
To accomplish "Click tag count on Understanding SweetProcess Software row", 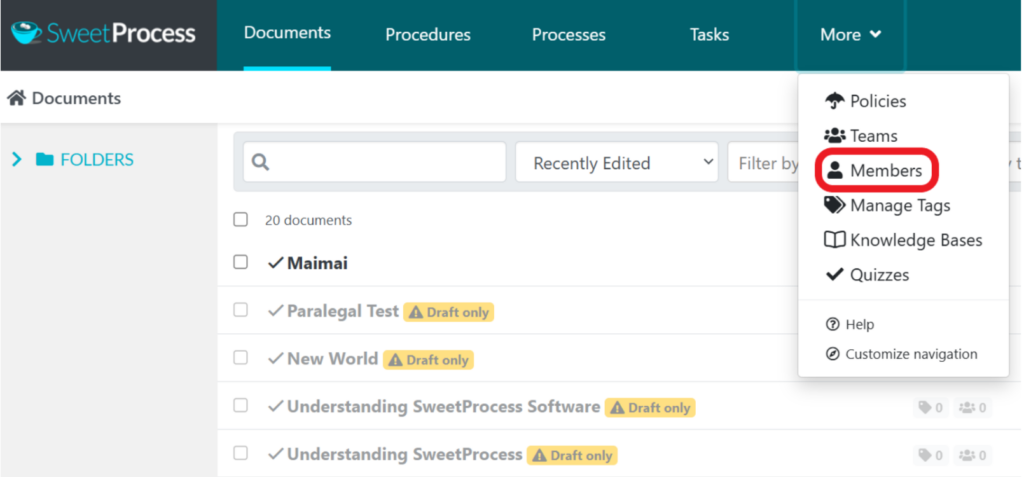I will tap(931, 408).
